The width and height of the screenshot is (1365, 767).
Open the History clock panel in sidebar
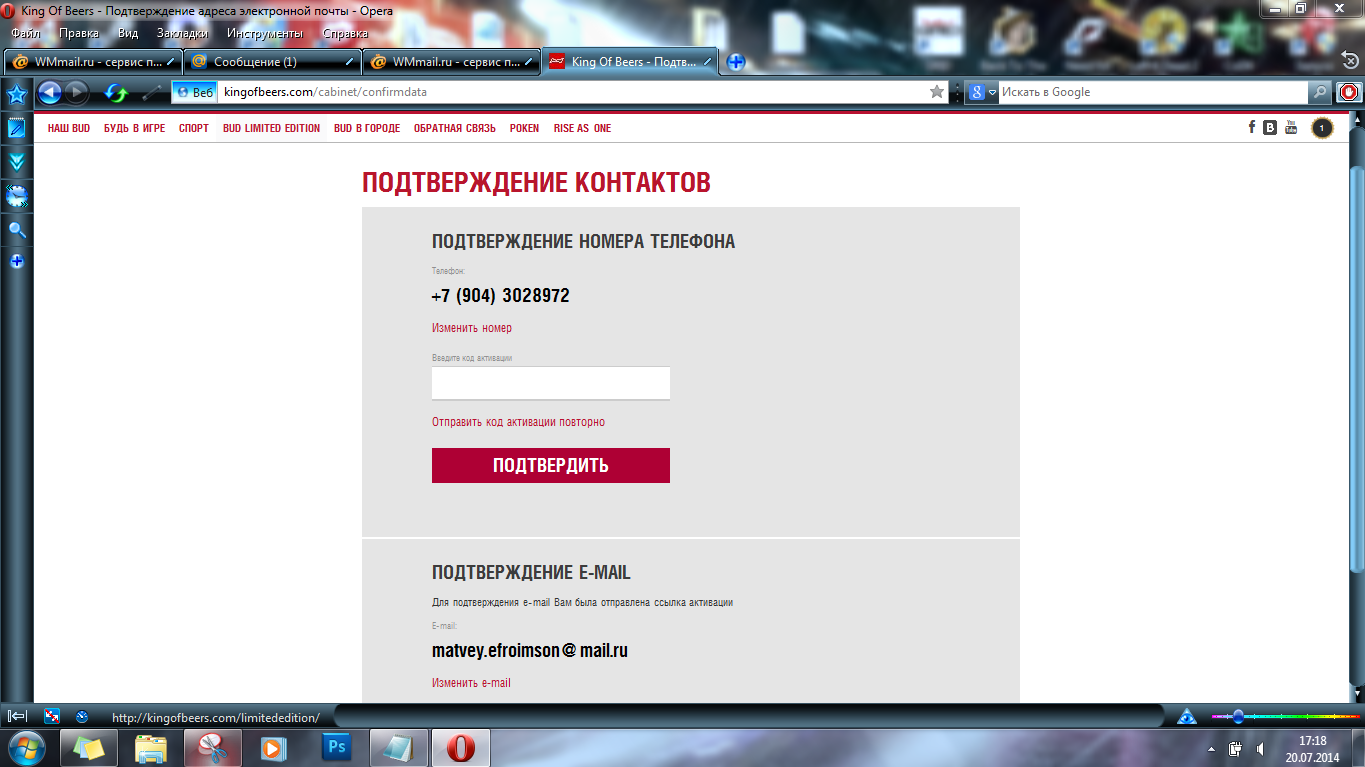[17, 196]
